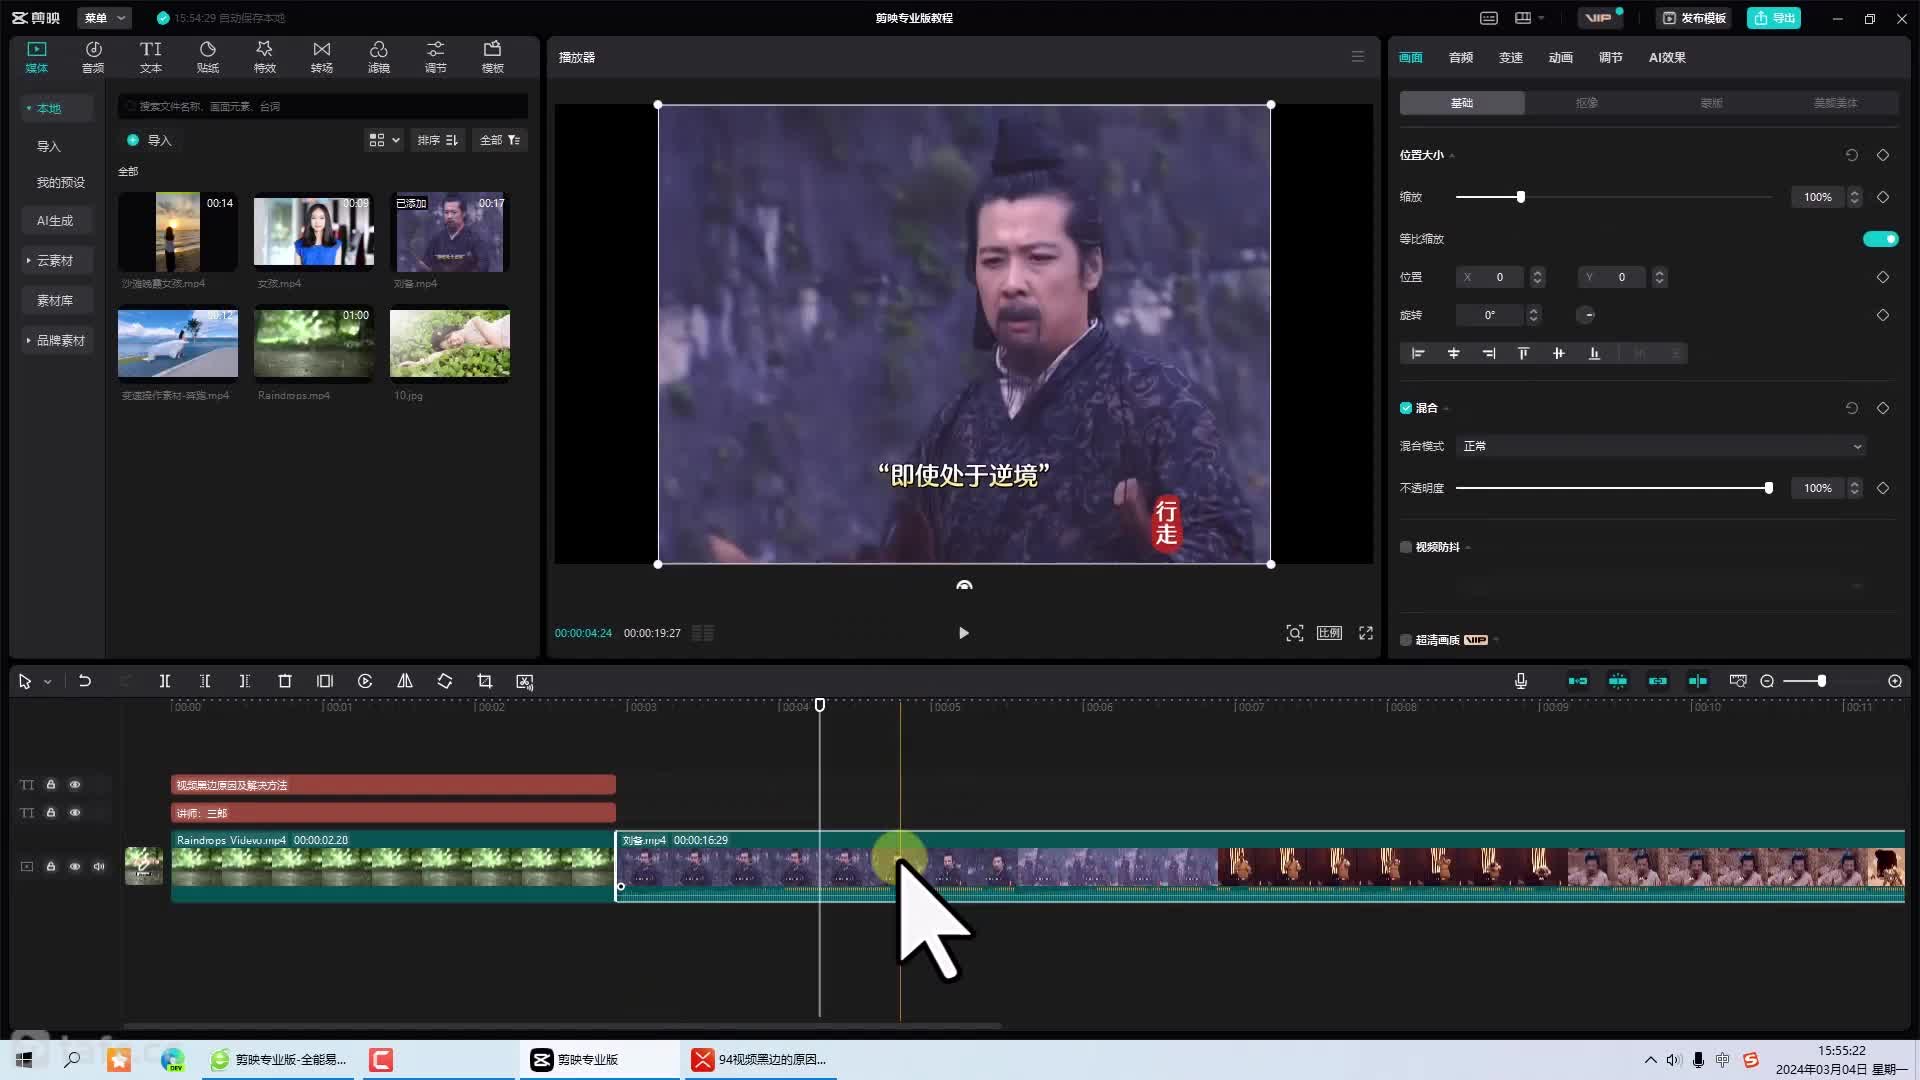Click the undo arrow in timeline toolbar
This screenshot has width=1920, height=1080.
[85, 681]
